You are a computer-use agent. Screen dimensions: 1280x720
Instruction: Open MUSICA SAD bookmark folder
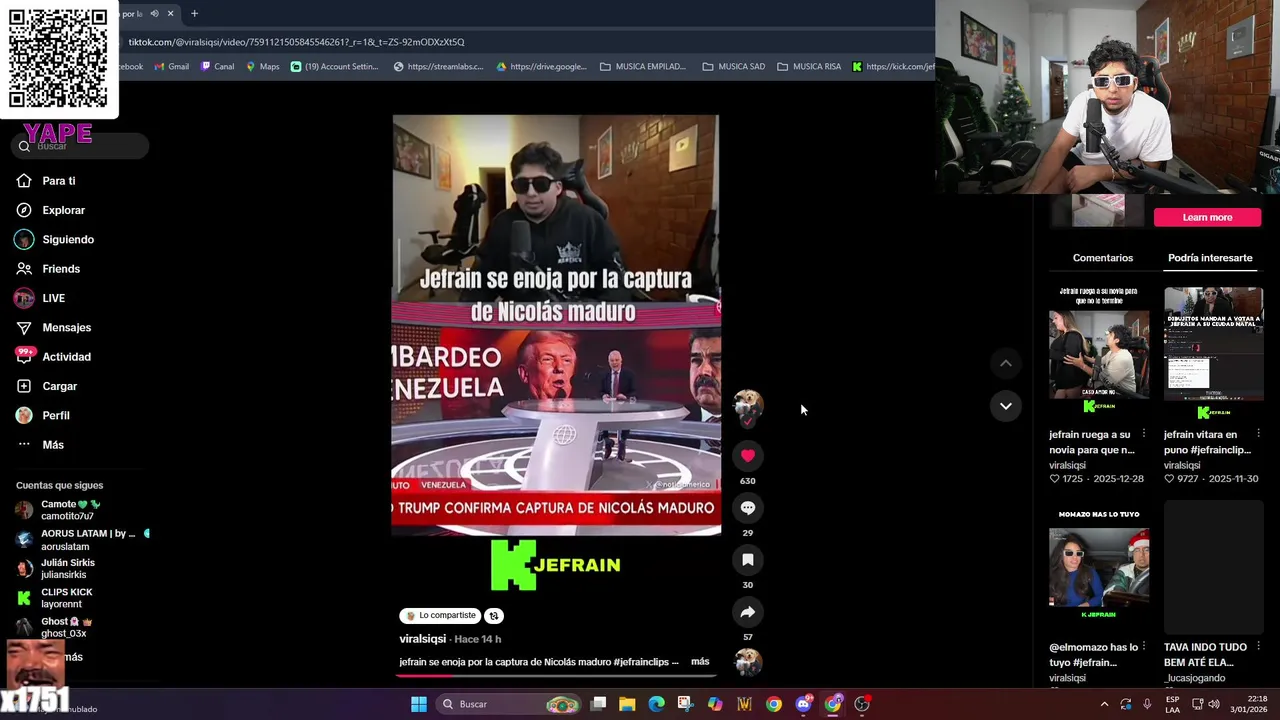734,67
